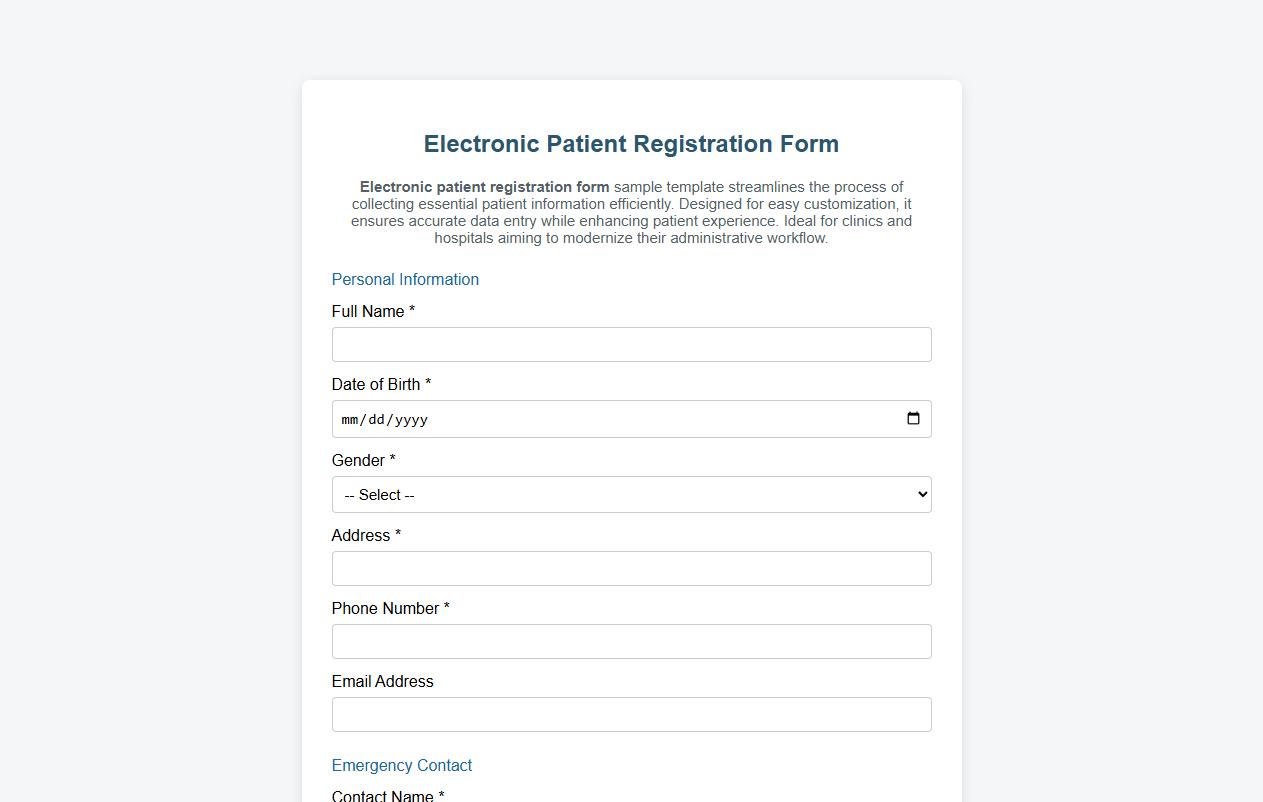Click the mm month segment of Date of Birth
The height and width of the screenshot is (802, 1263).
click(351, 420)
